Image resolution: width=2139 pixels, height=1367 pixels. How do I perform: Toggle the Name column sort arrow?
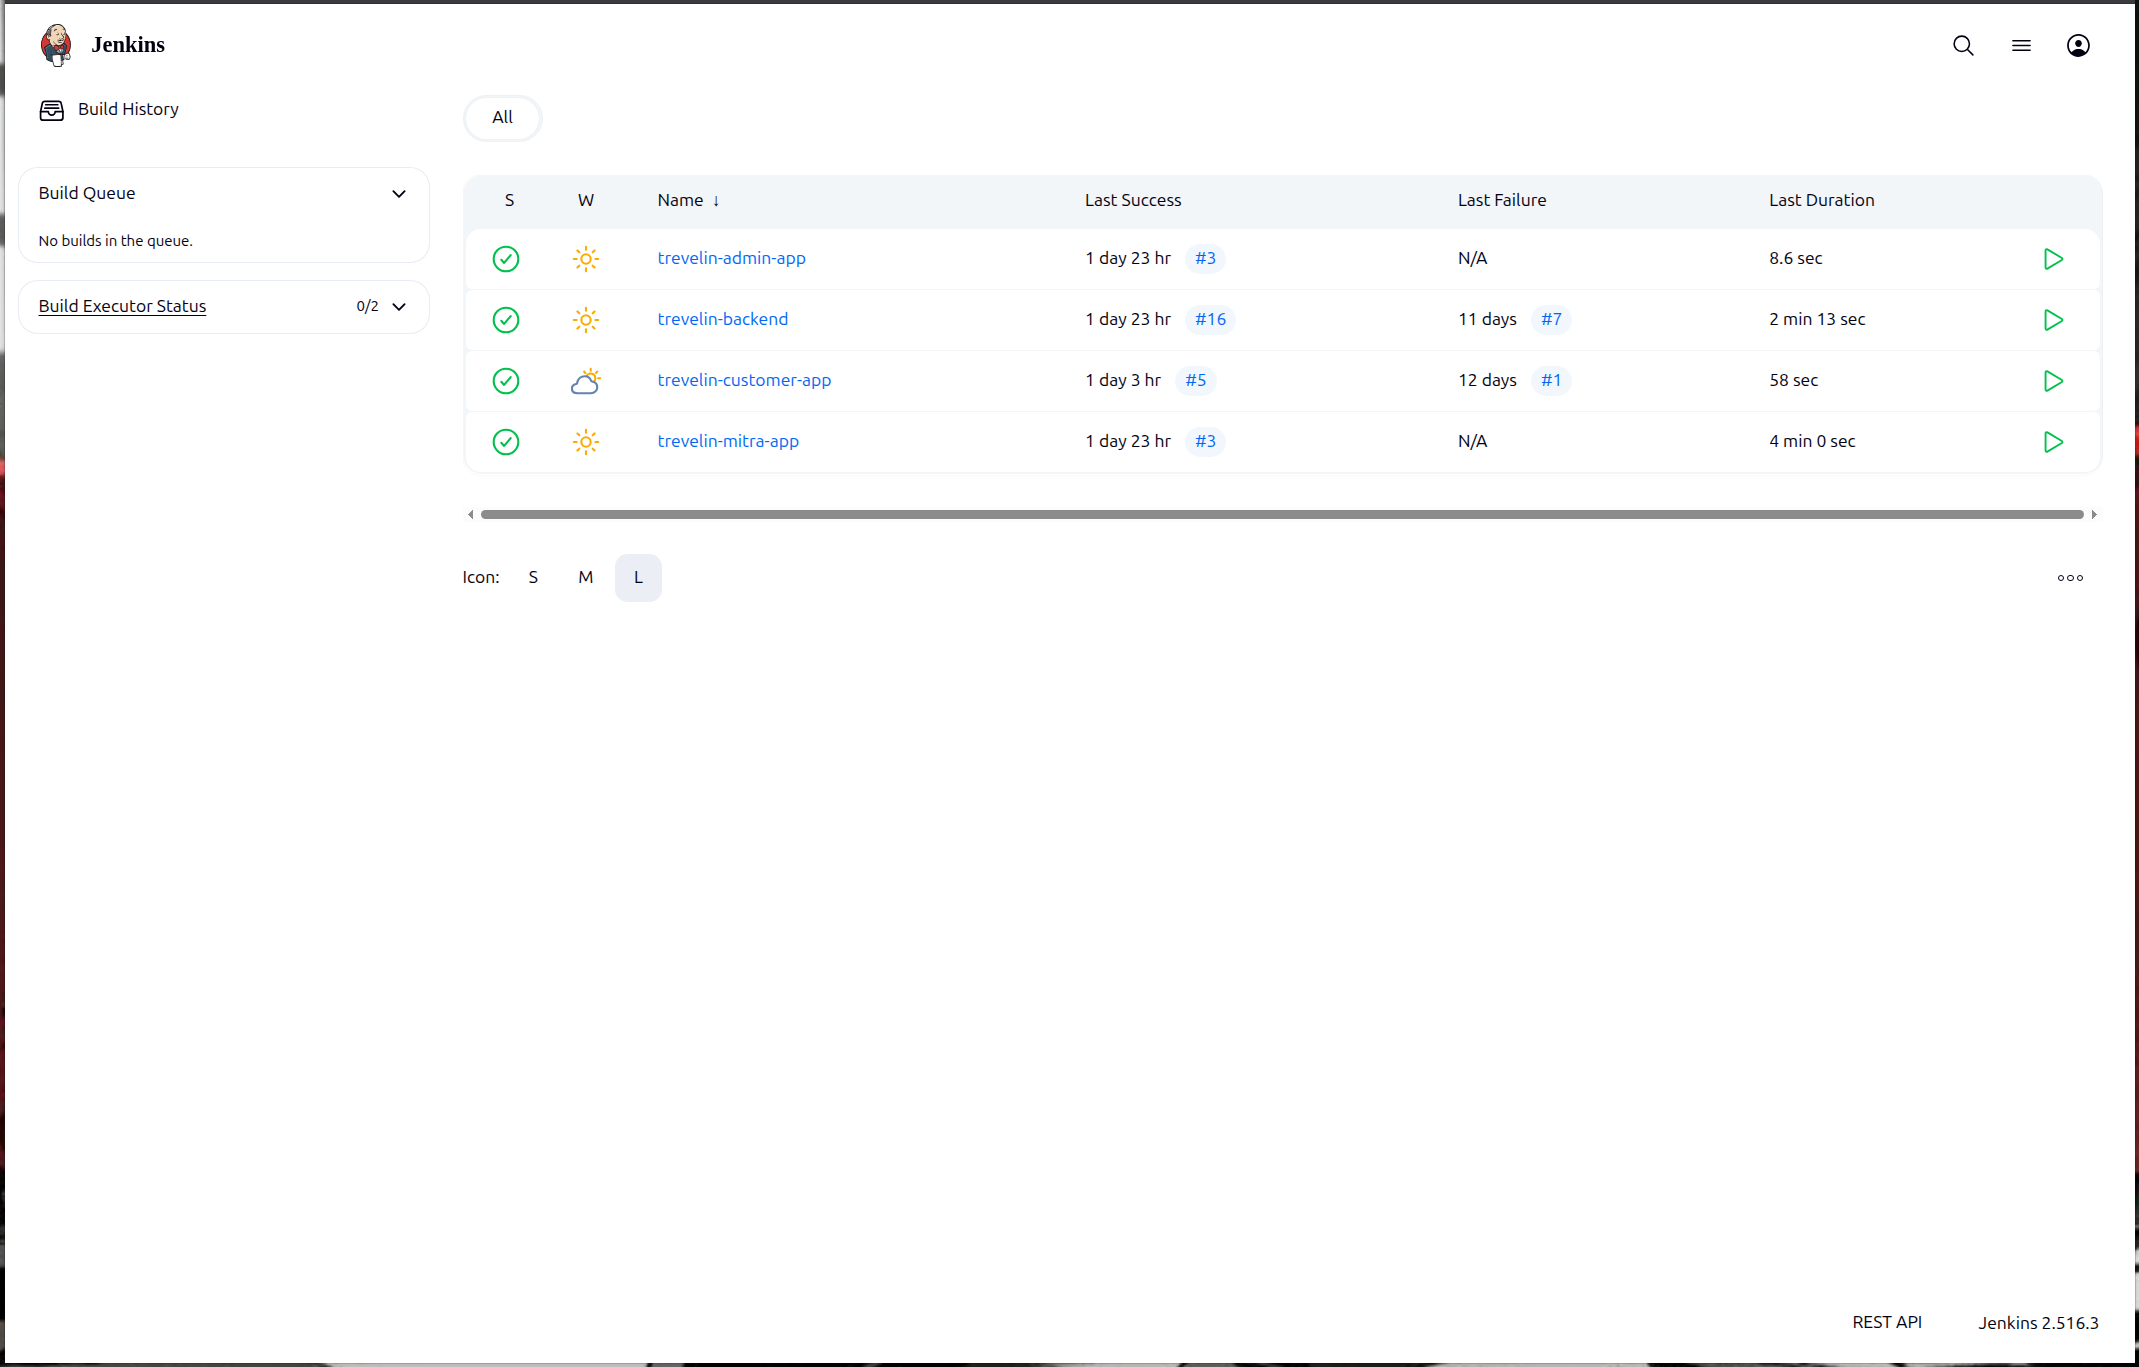[717, 200]
